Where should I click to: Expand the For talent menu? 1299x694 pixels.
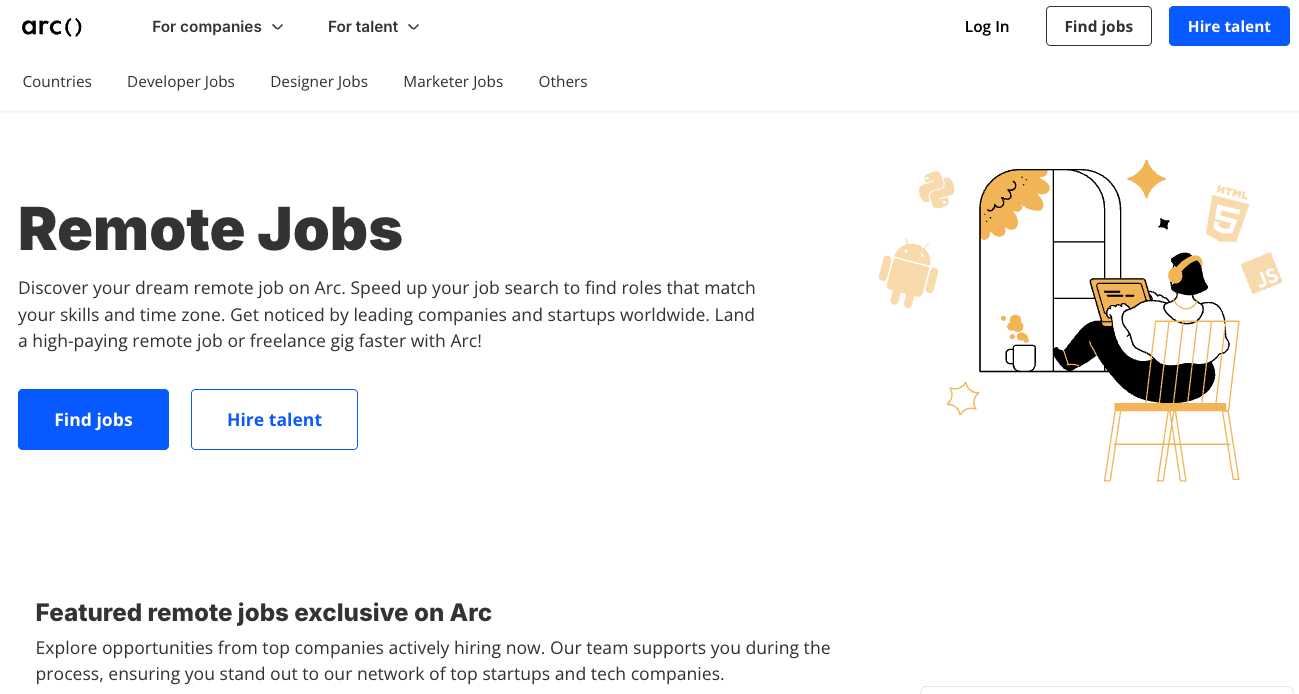(x=373, y=27)
